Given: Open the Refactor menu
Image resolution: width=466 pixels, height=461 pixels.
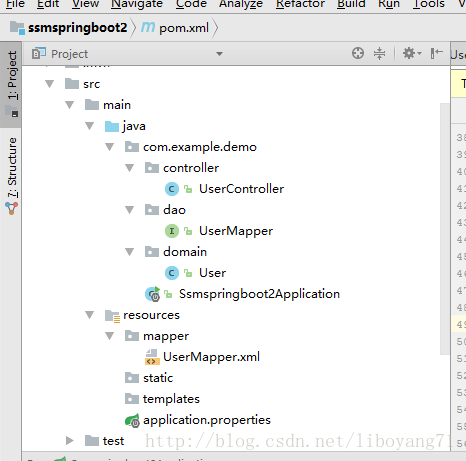Looking at the screenshot, I should (x=300, y=4).
